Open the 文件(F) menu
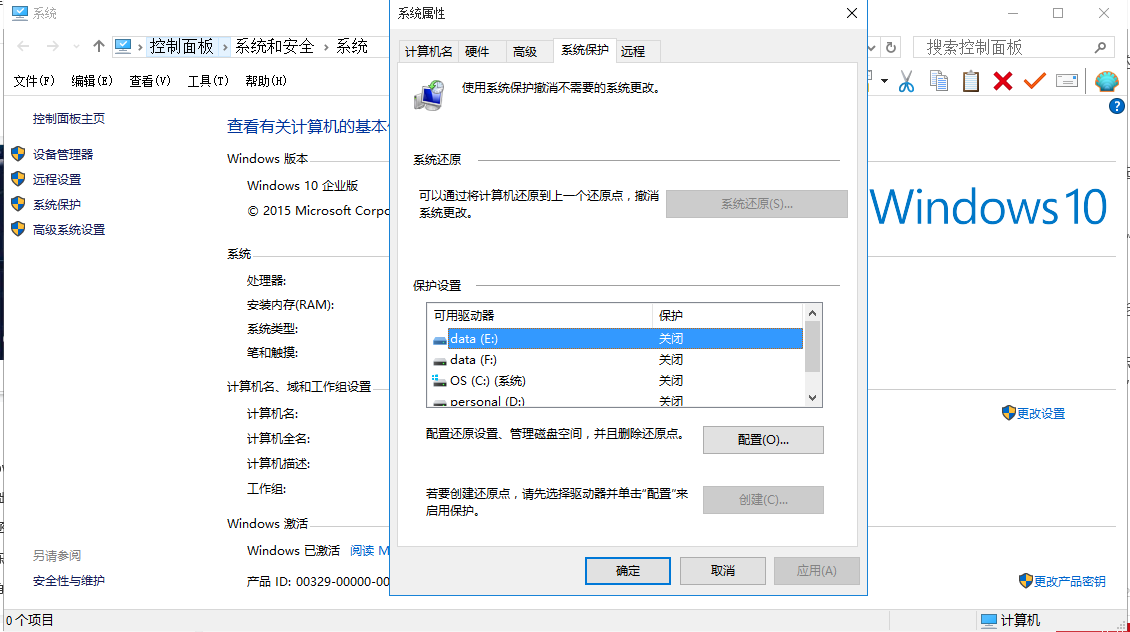Image resolution: width=1130 pixels, height=632 pixels. tap(34, 81)
